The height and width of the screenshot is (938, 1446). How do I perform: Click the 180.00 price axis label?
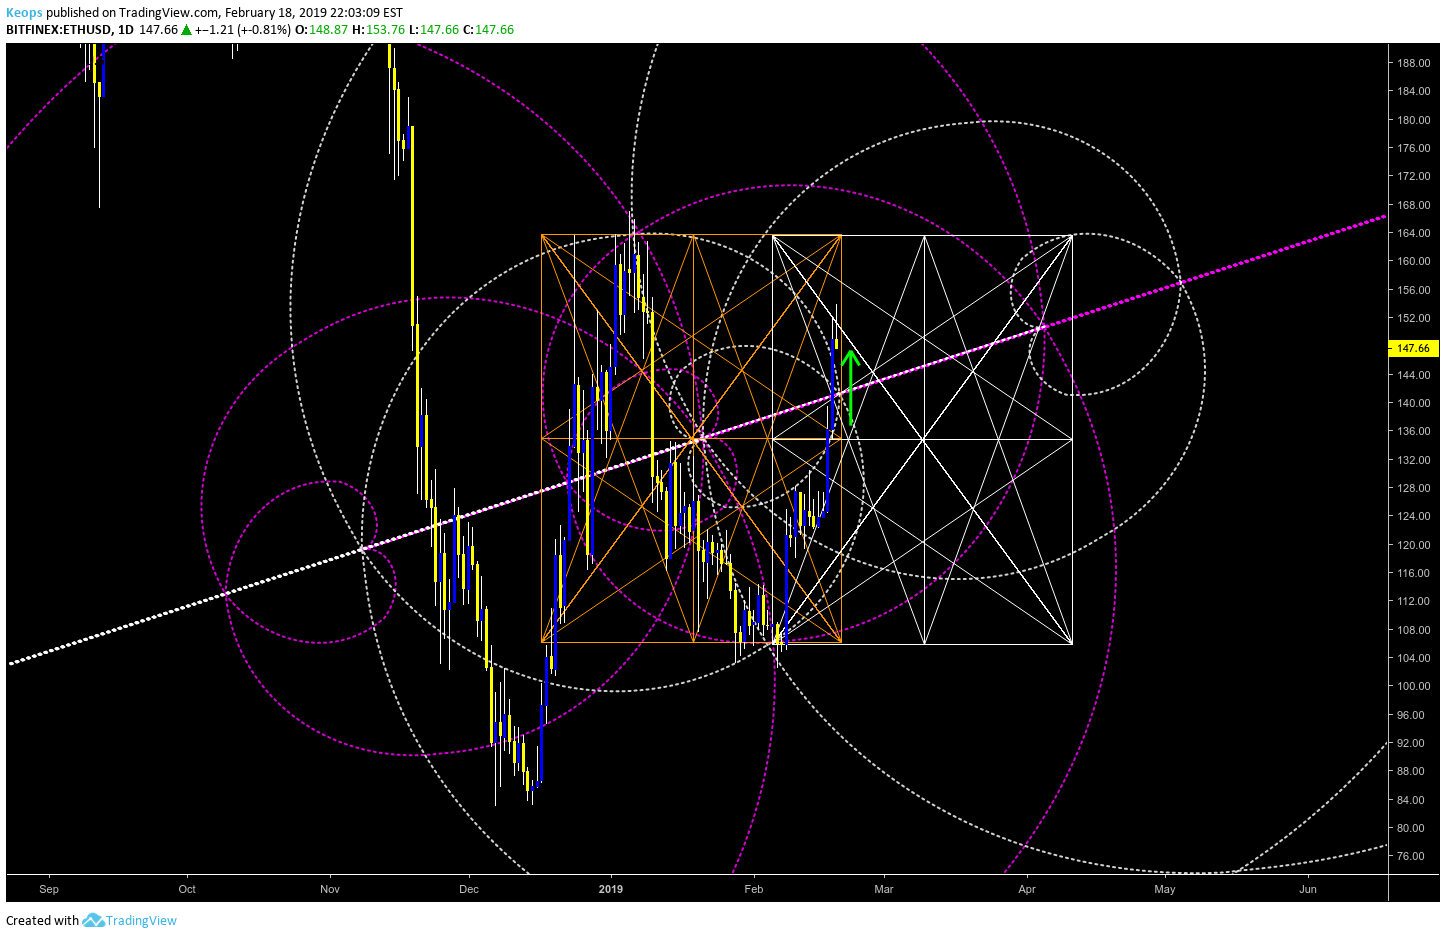tap(1413, 120)
